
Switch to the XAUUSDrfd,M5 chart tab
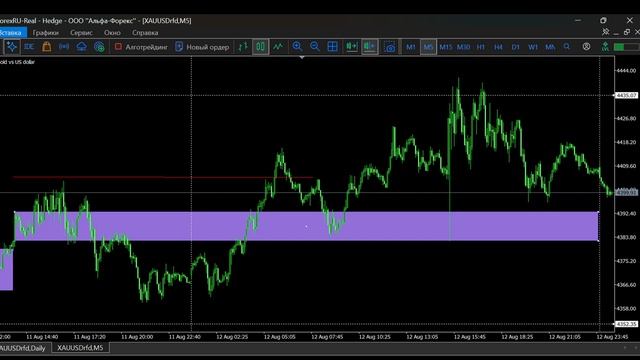point(80,348)
